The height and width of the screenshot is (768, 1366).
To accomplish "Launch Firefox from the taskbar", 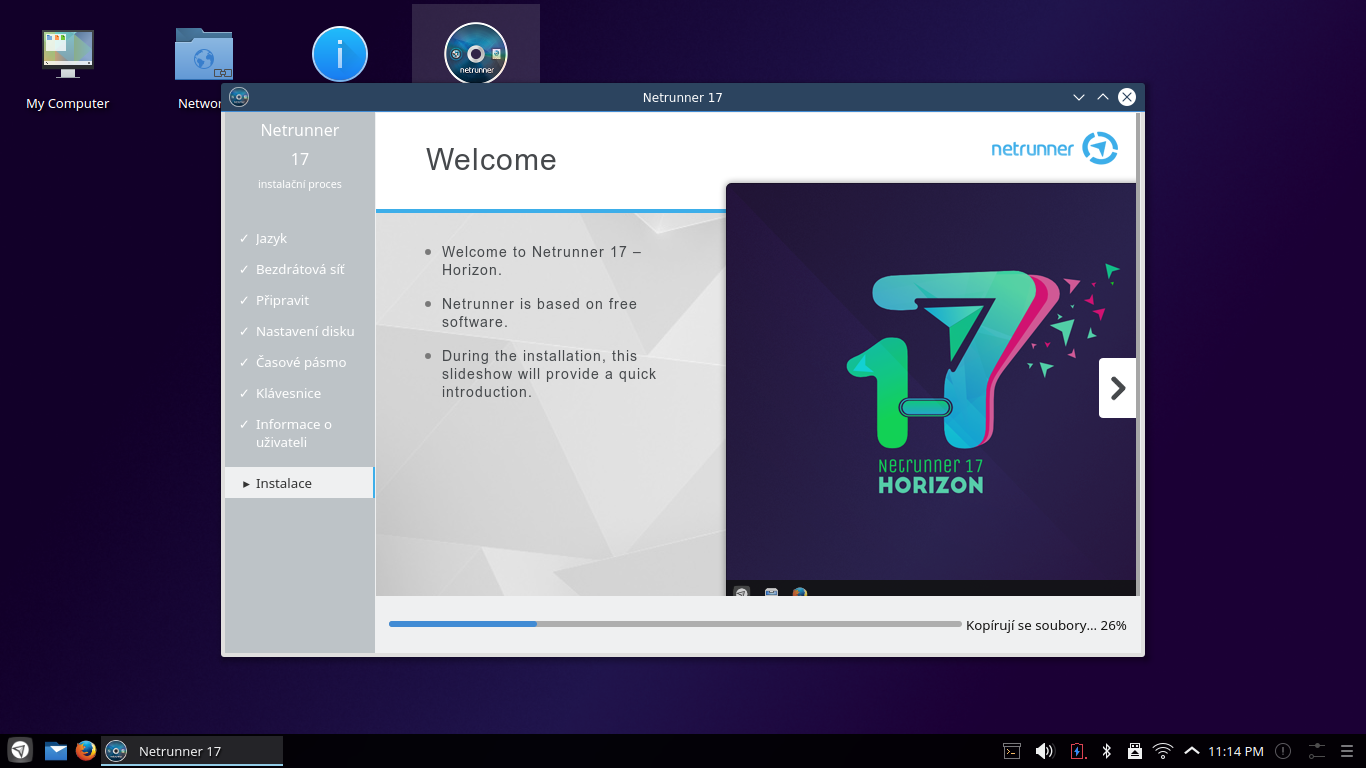I will [86, 750].
